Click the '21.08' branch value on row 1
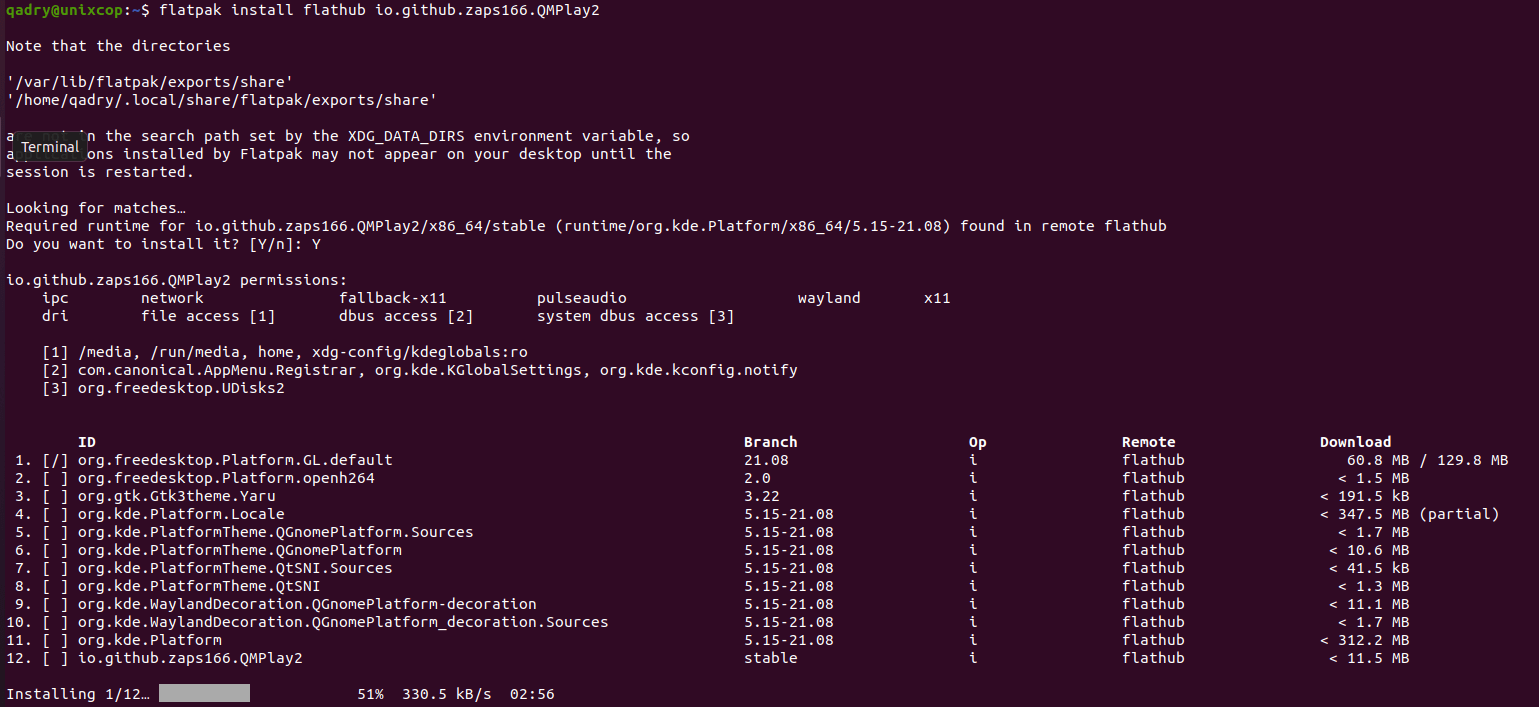Screen dimensions: 1539x707 766,460
